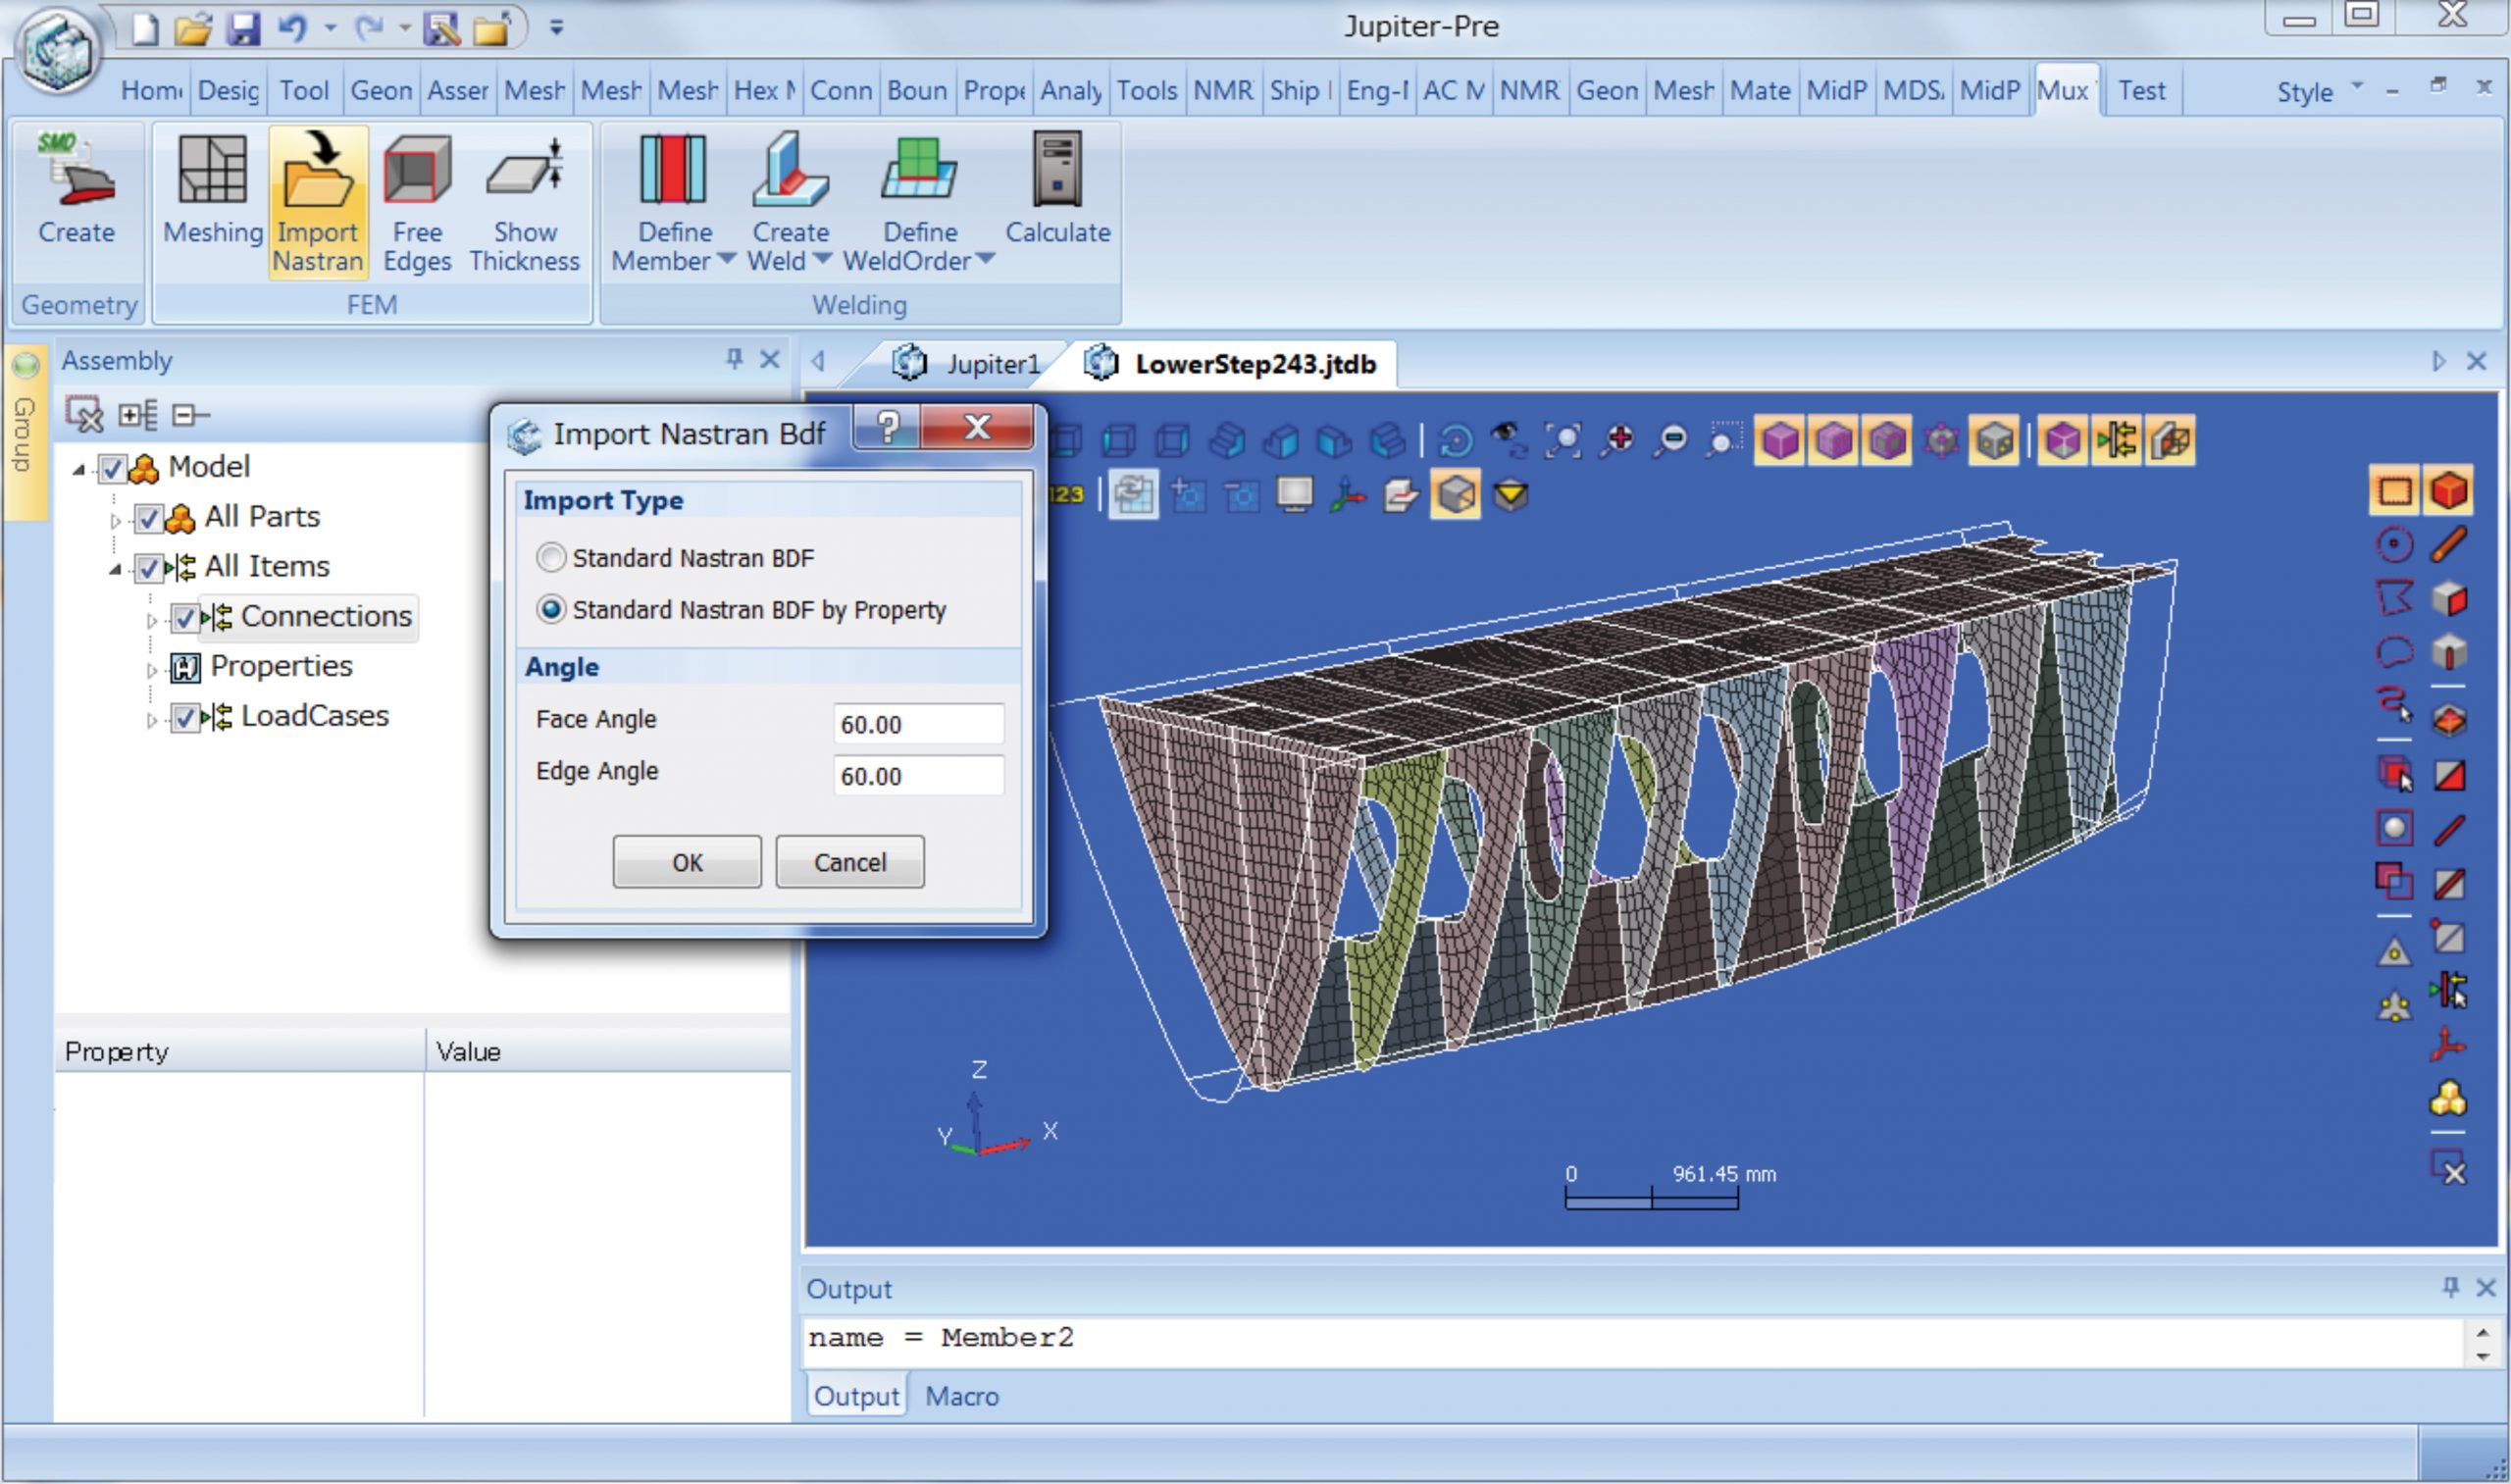Click Output scrollbar down arrow
This screenshot has height=1484, width=2511.
click(x=2483, y=1356)
